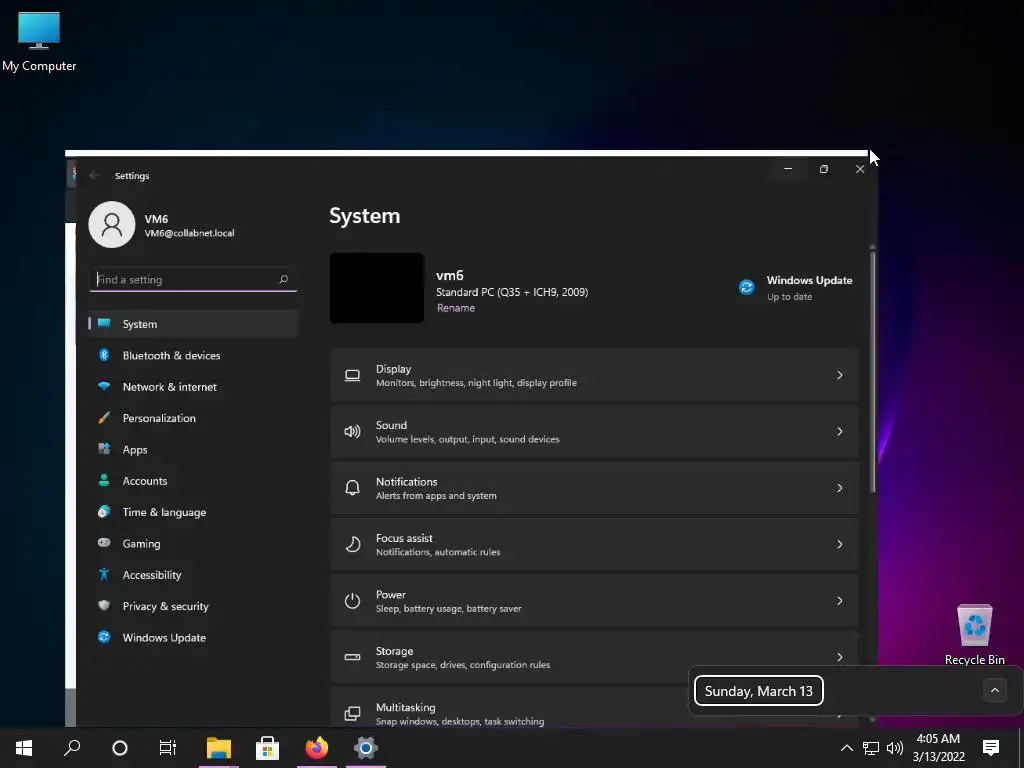Click the Cortana circle on taskbar
This screenshot has width=1024, height=768.
120,748
